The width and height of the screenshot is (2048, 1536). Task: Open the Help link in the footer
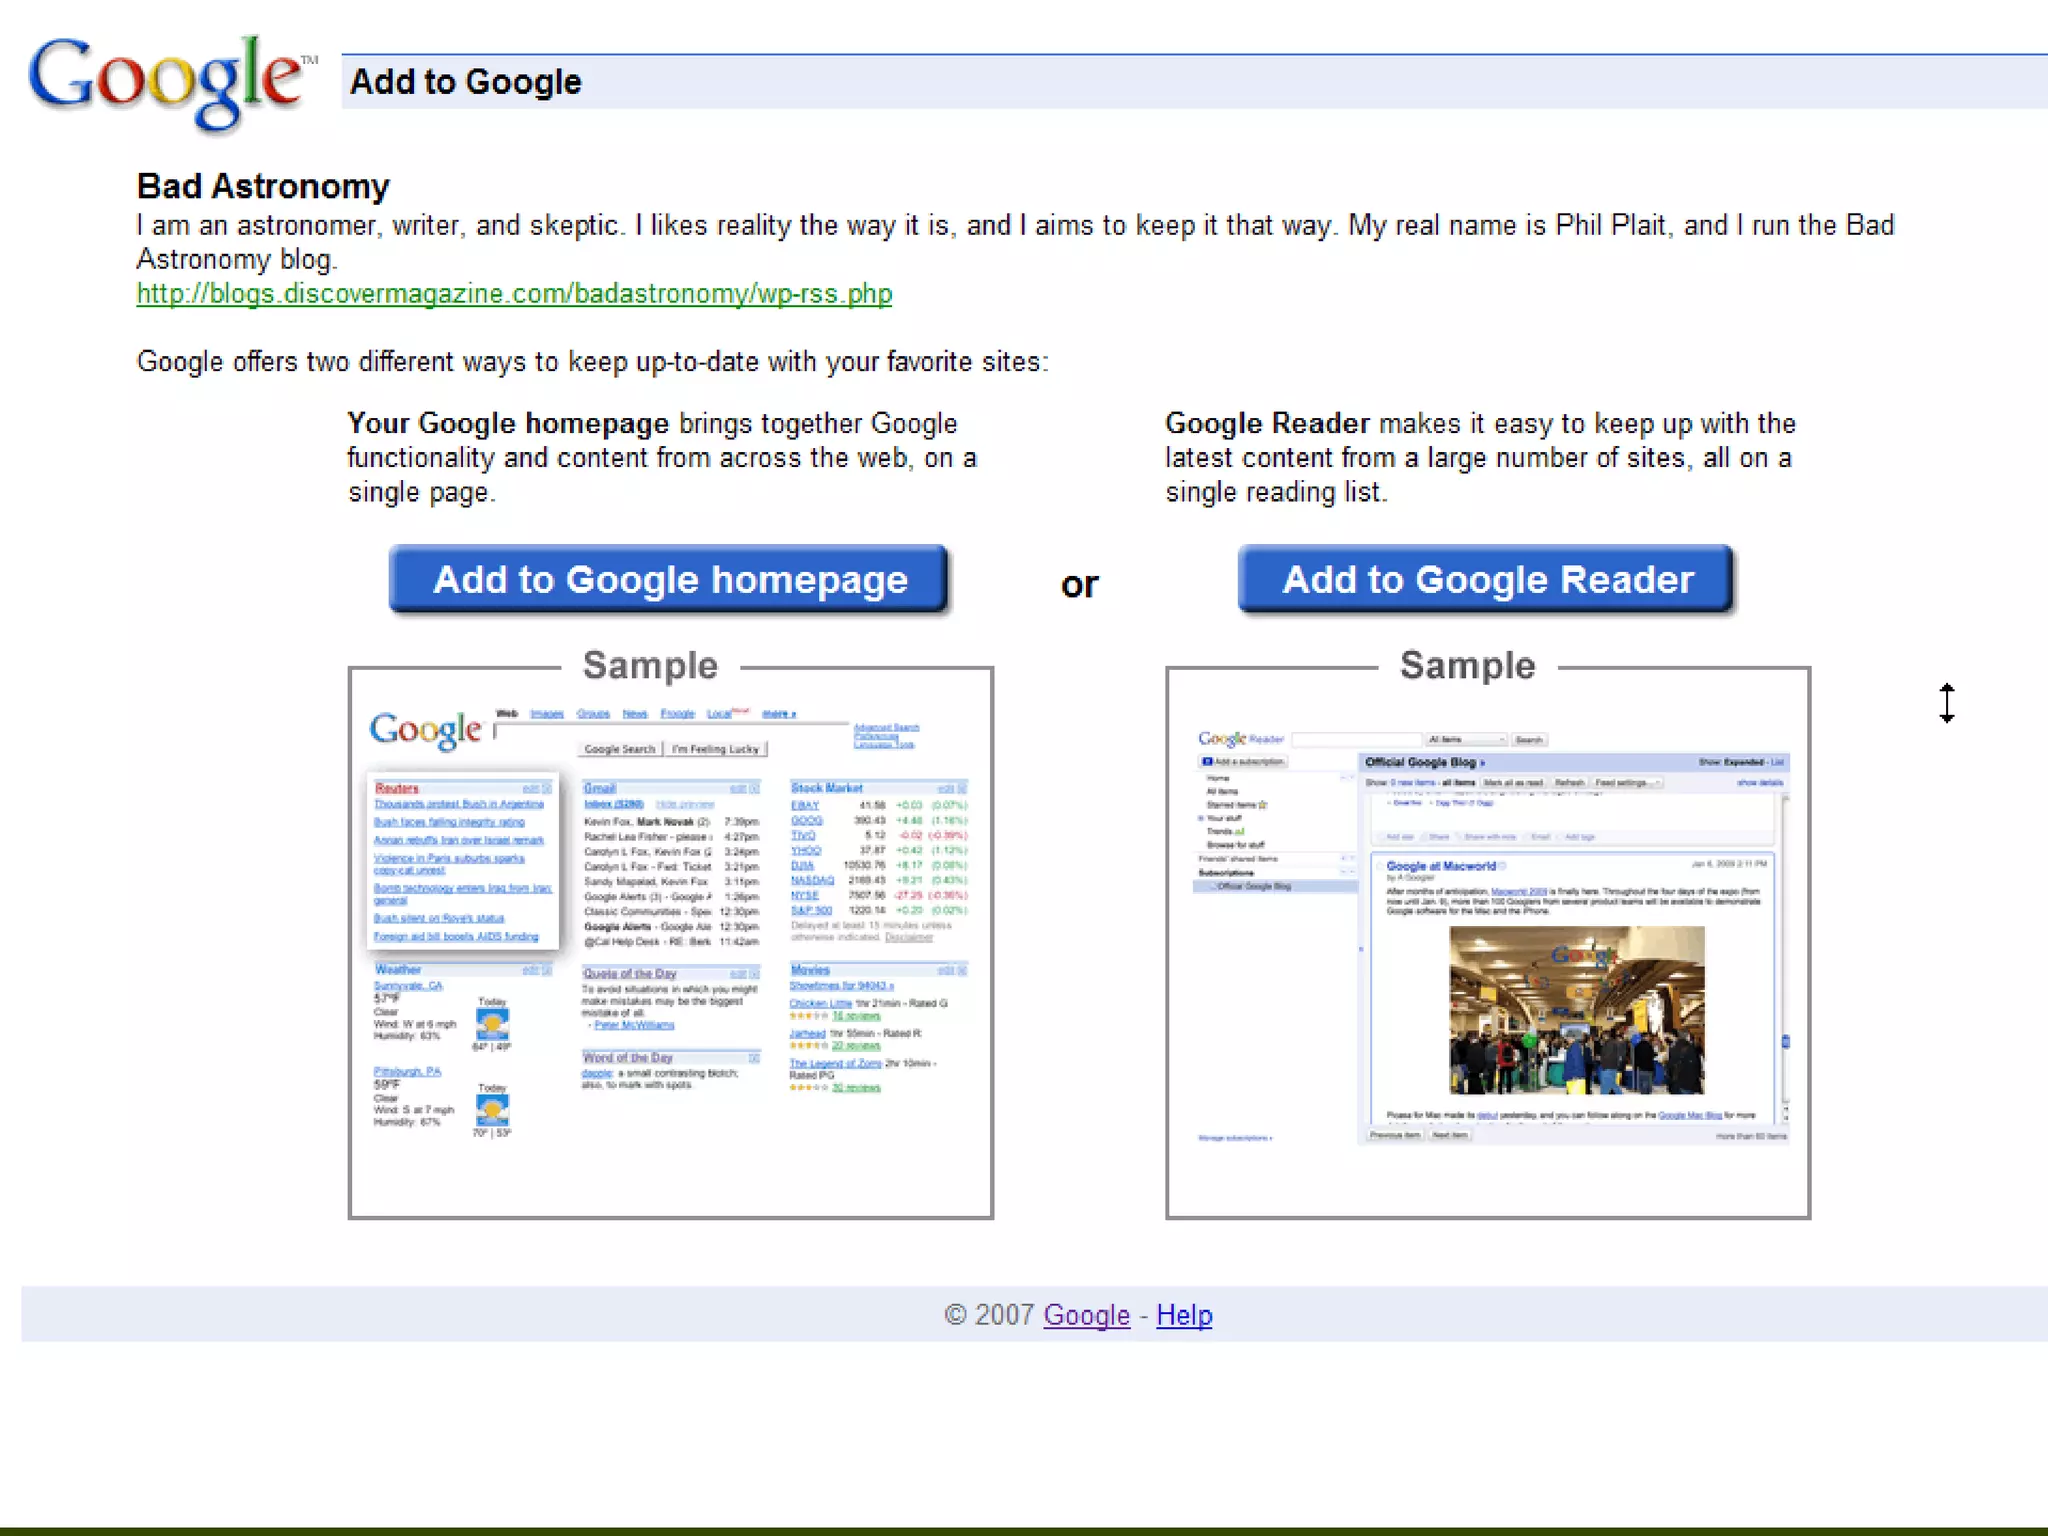pos(1184,1315)
